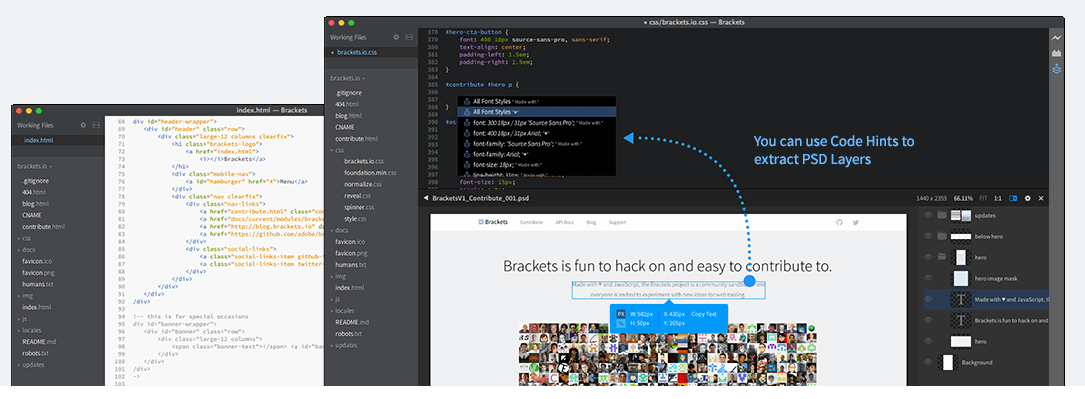Switch measurement units to percent
The image size is (1085, 399).
click(621, 323)
